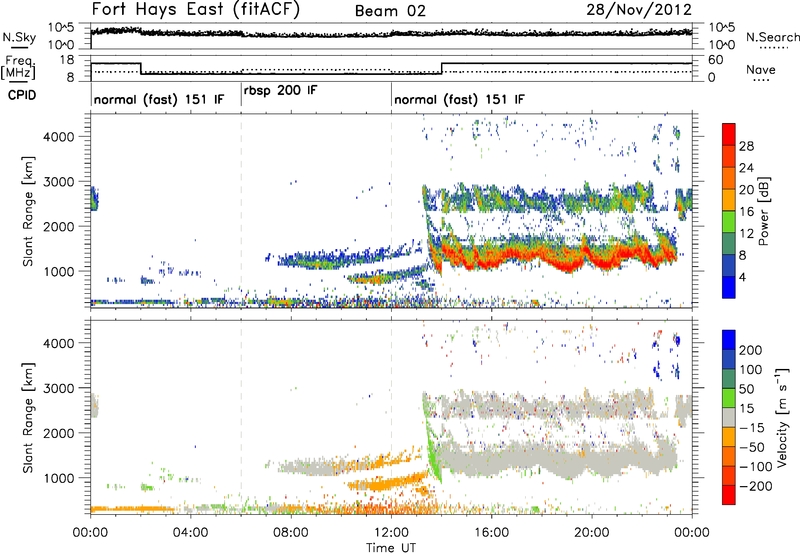Click "Power [dB]" colorbar title

[x=764, y=211]
